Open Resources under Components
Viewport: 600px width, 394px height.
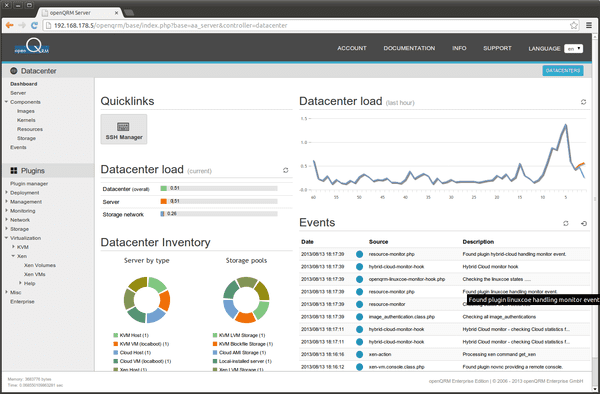(x=30, y=129)
